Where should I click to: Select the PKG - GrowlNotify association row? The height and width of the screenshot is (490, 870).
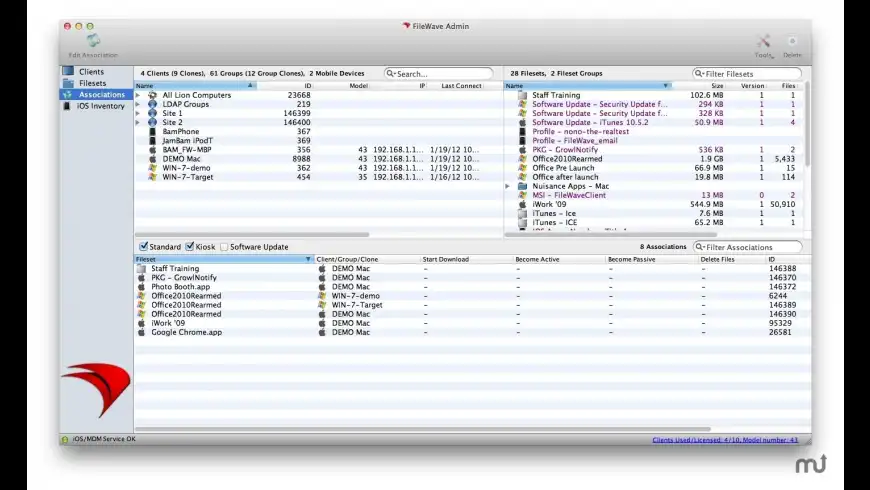[472, 277]
